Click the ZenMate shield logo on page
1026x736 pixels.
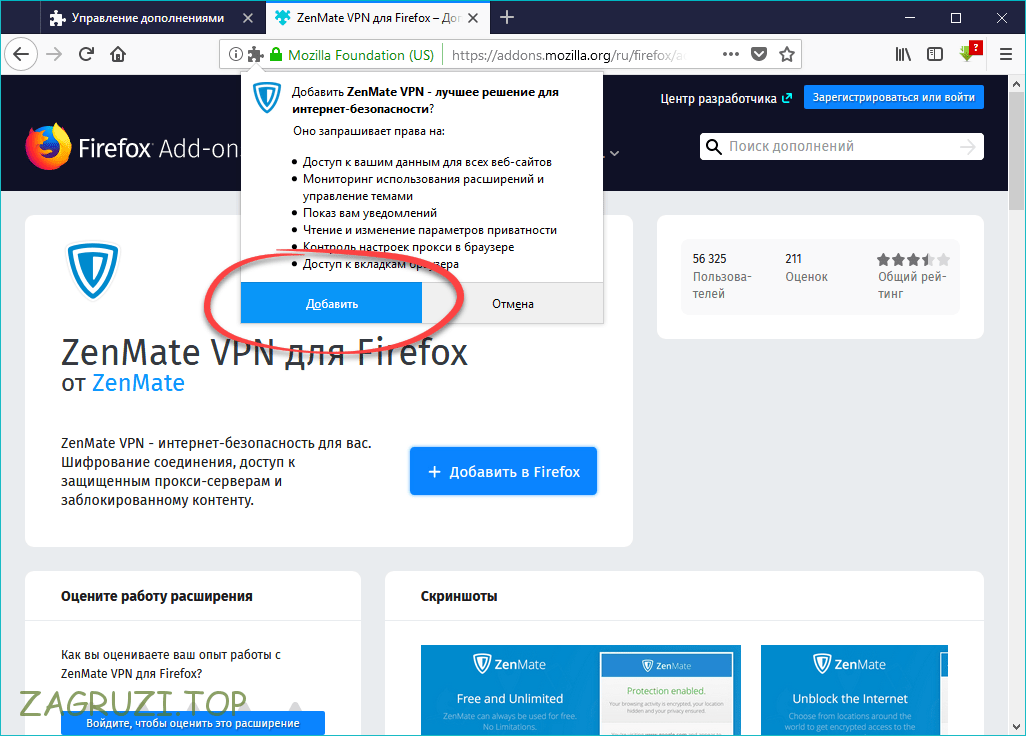pos(93,270)
